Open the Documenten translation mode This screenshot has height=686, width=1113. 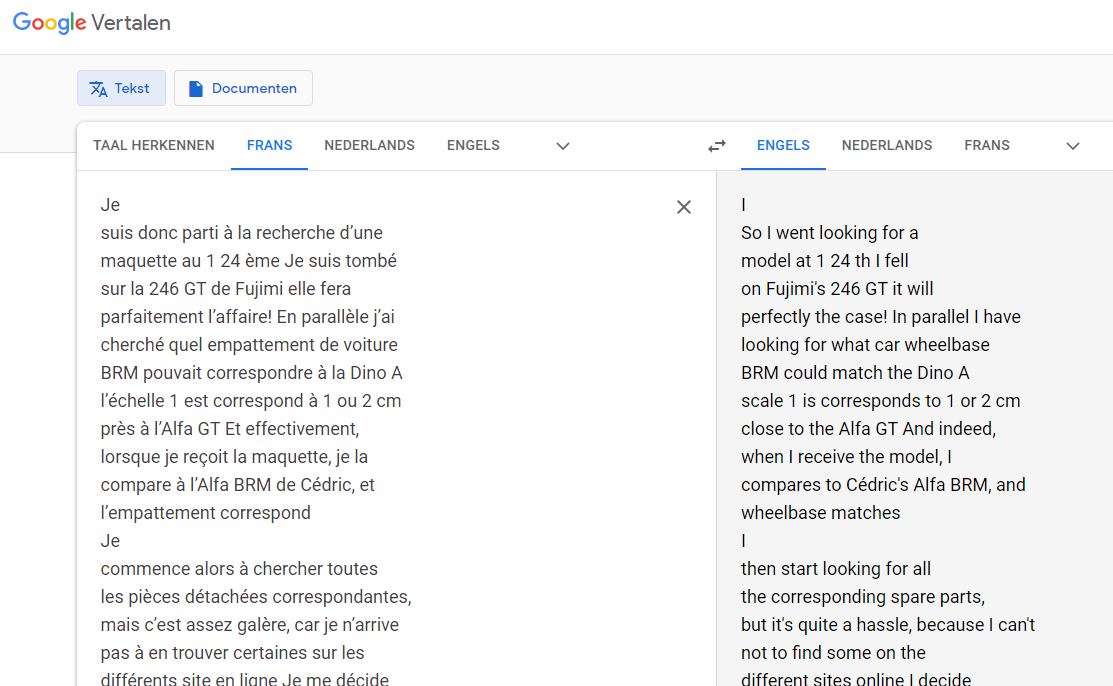click(x=243, y=88)
